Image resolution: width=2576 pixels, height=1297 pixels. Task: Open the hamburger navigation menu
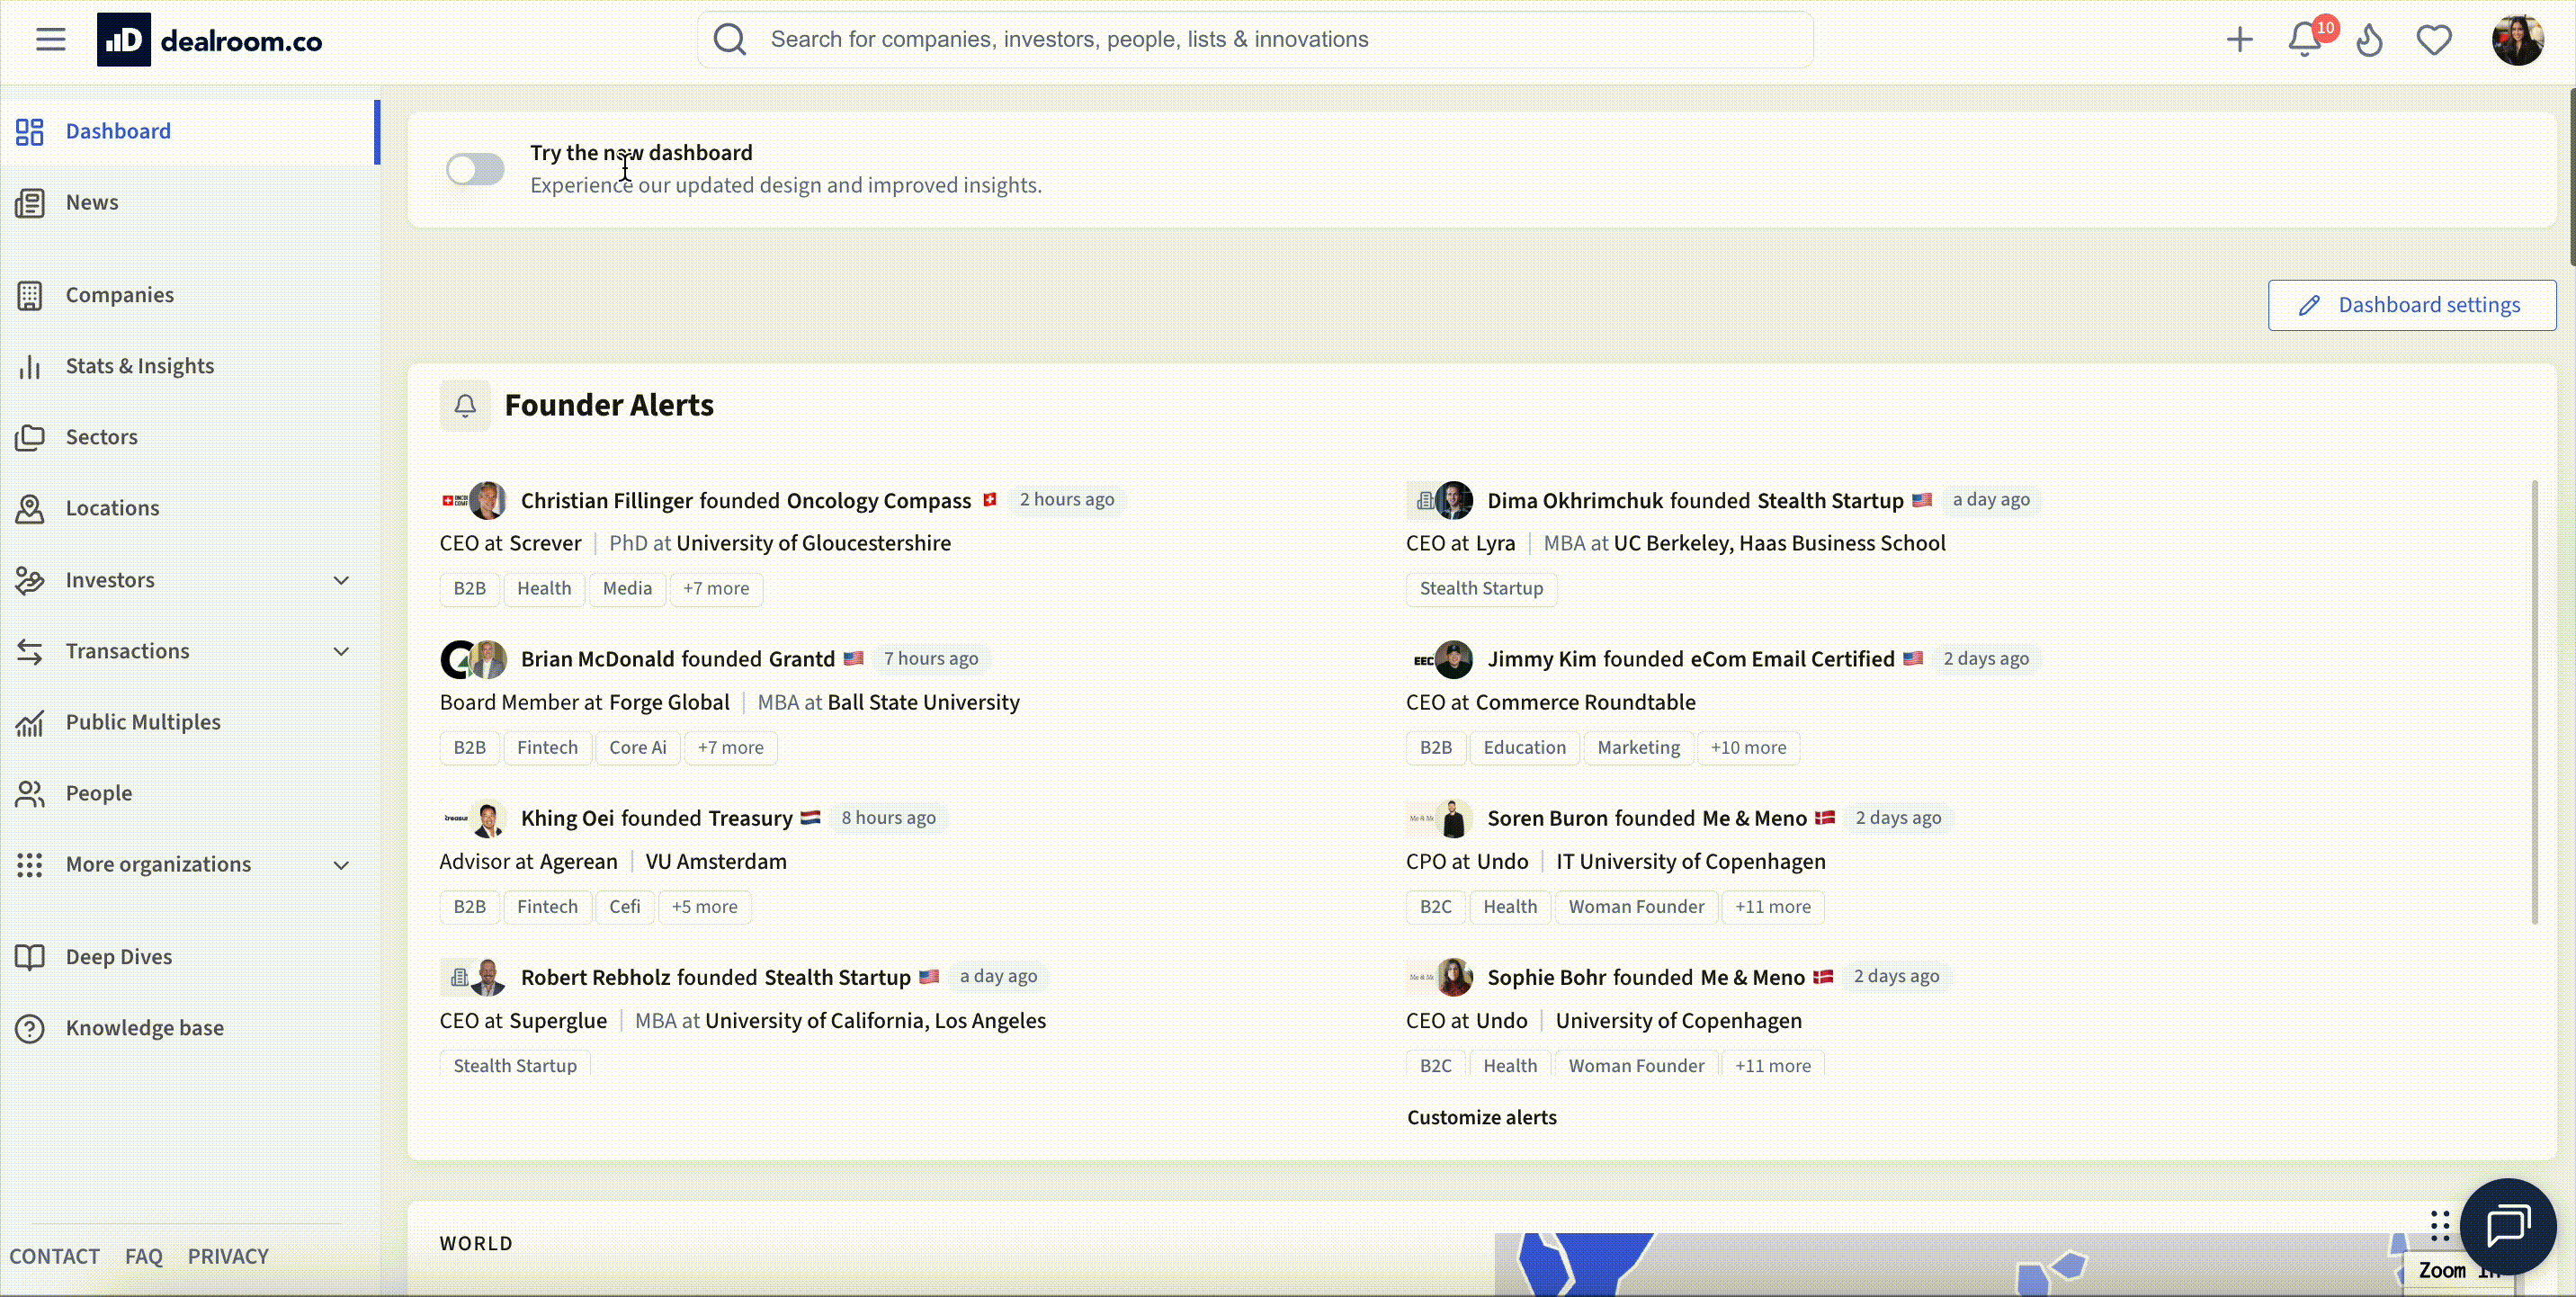pos(50,39)
